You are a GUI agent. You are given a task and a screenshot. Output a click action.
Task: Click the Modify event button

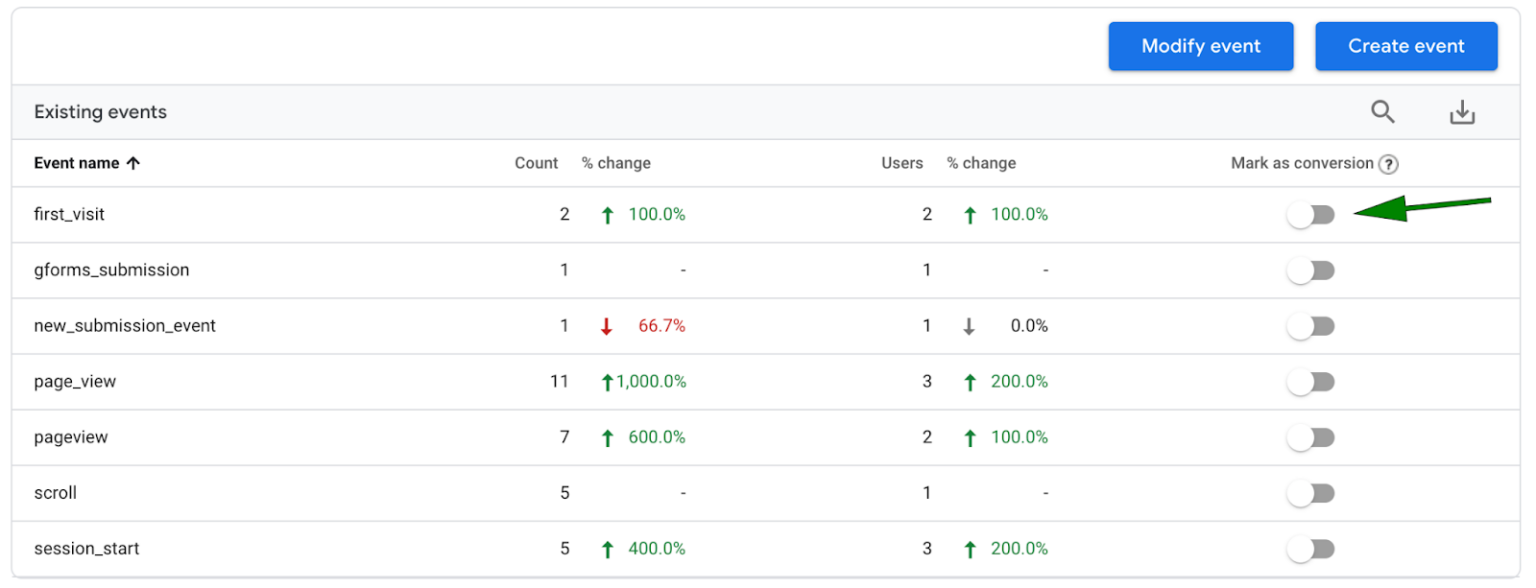coord(1200,45)
